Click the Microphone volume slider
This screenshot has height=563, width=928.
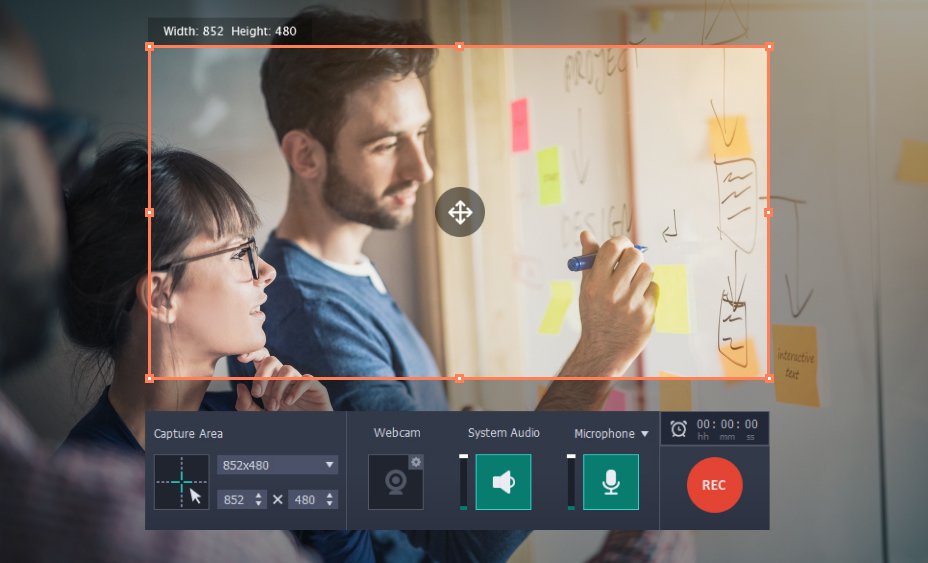point(571,482)
